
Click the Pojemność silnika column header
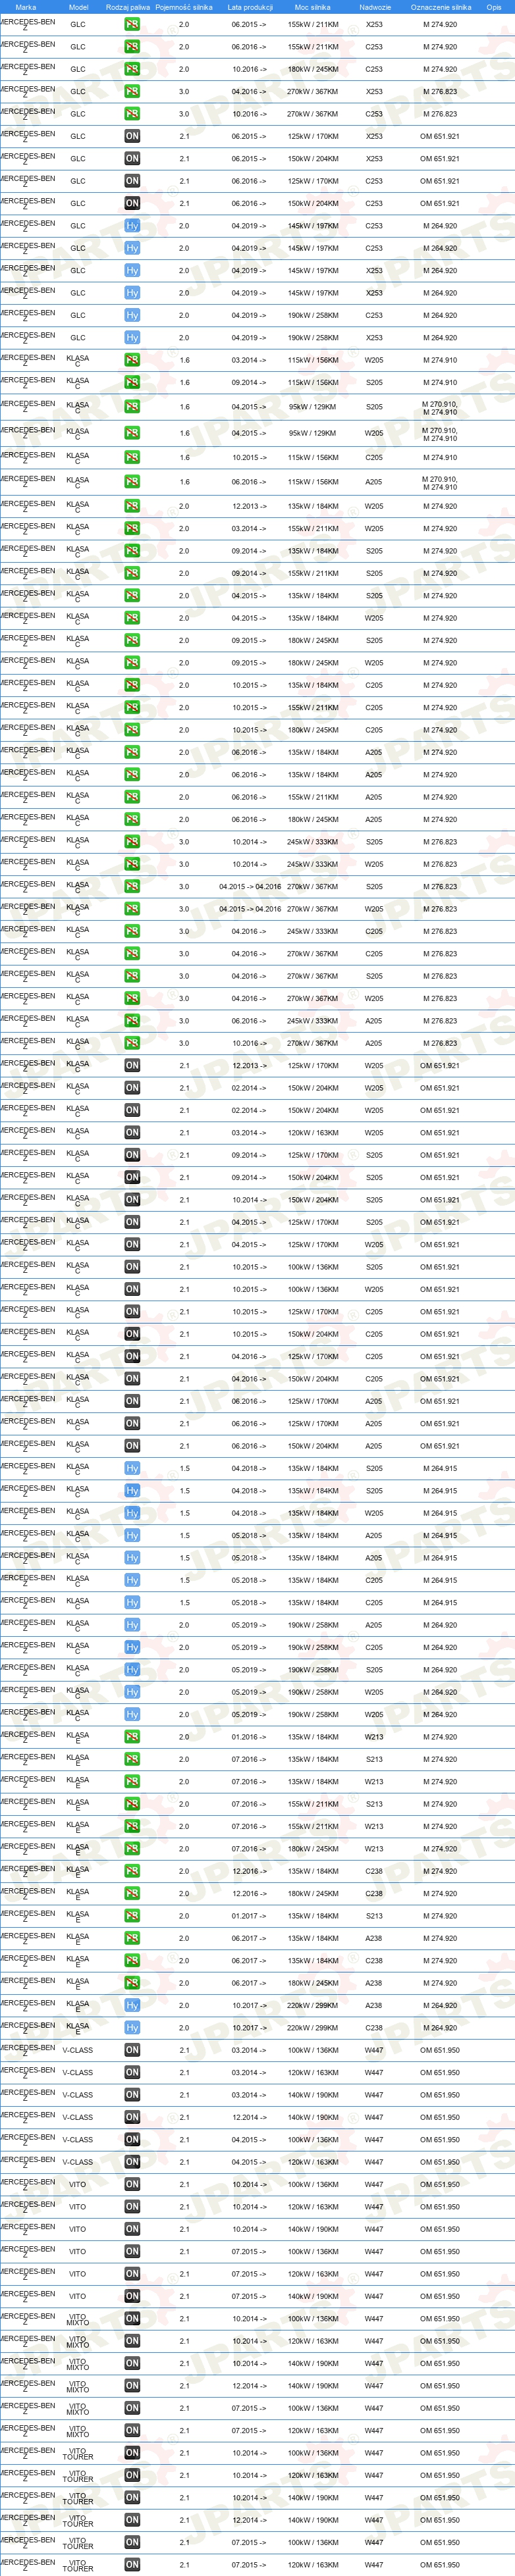tap(184, 7)
